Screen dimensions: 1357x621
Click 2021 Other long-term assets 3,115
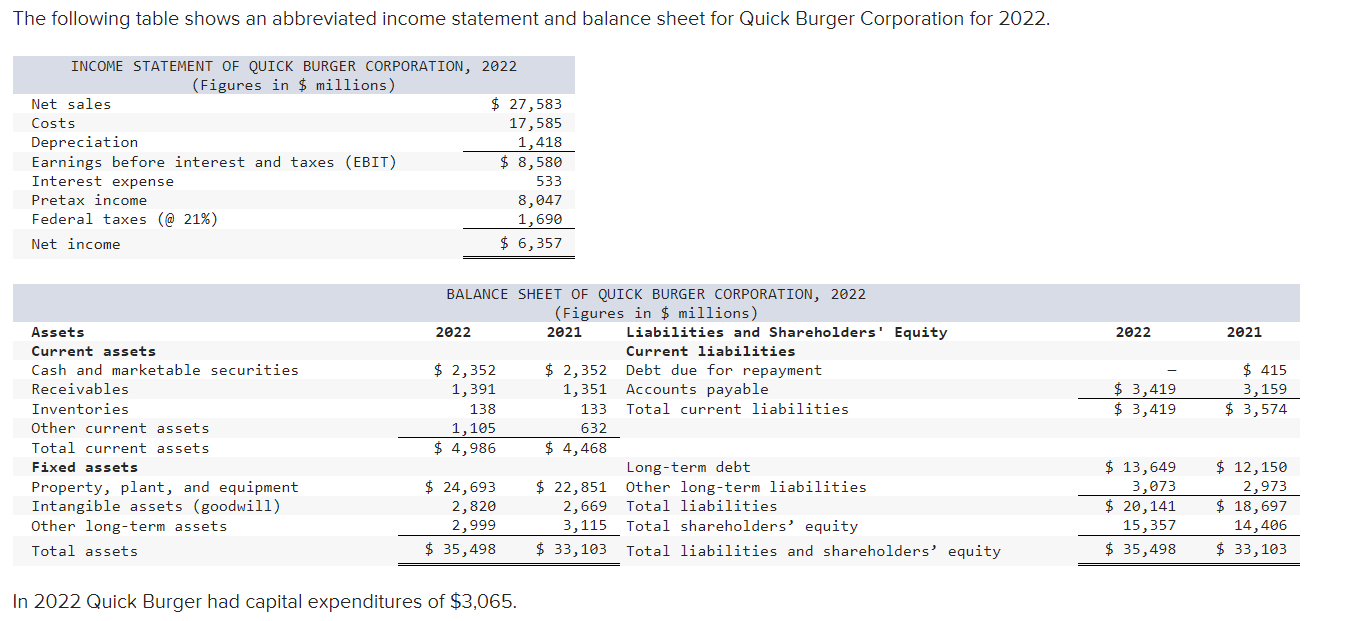click(x=584, y=526)
